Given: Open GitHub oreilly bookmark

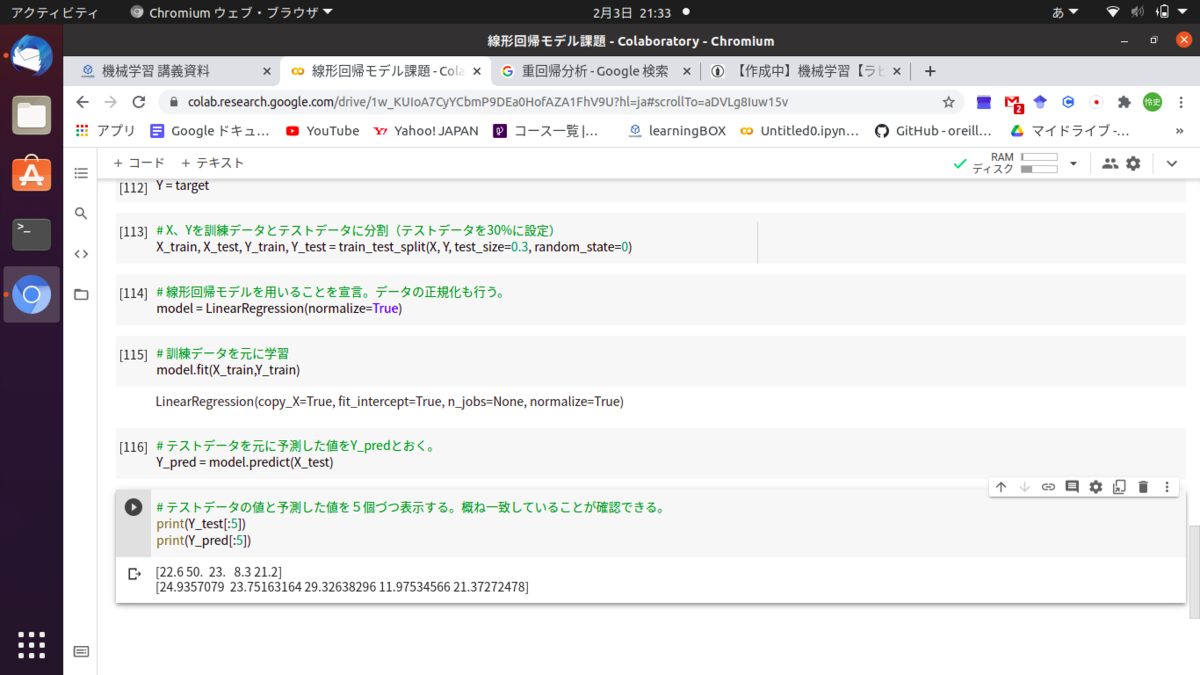Looking at the screenshot, I should click(933, 131).
